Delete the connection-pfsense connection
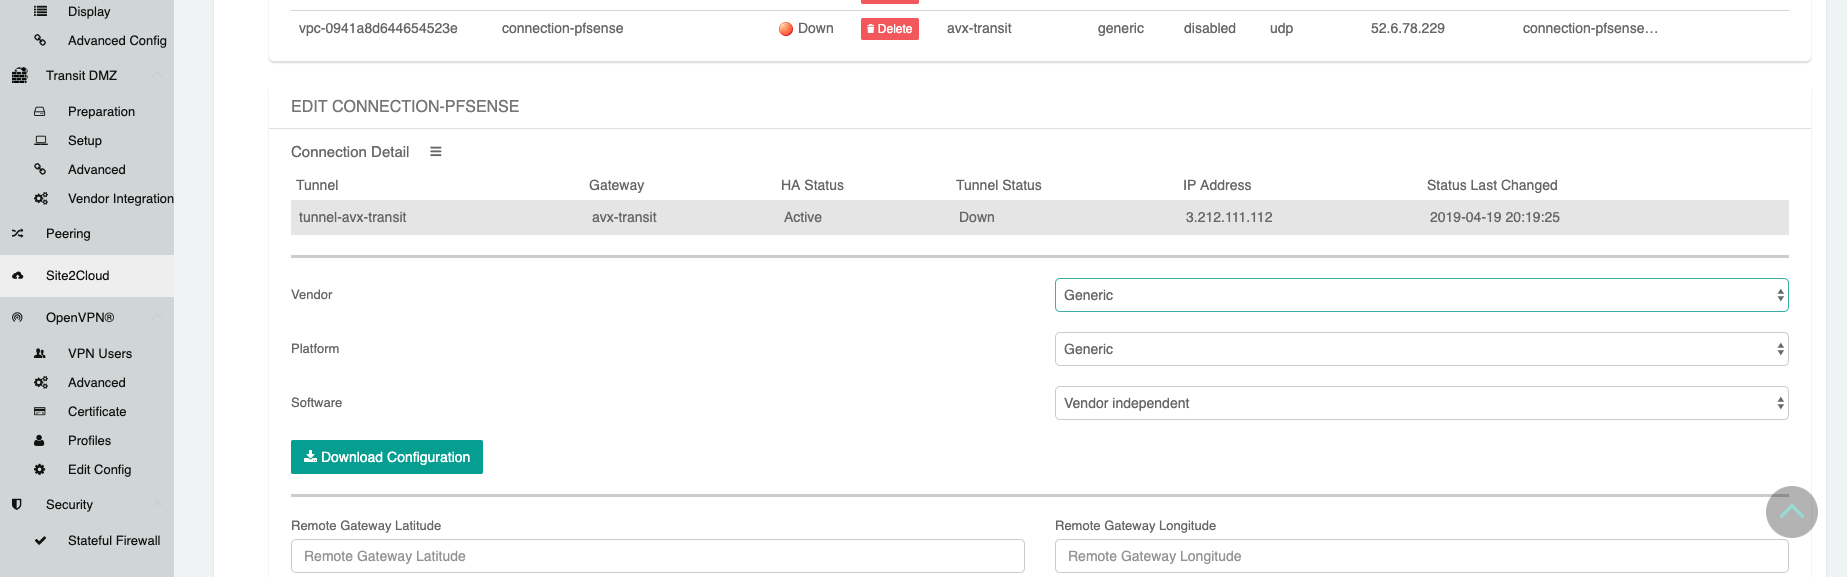1847x577 pixels. click(x=889, y=29)
